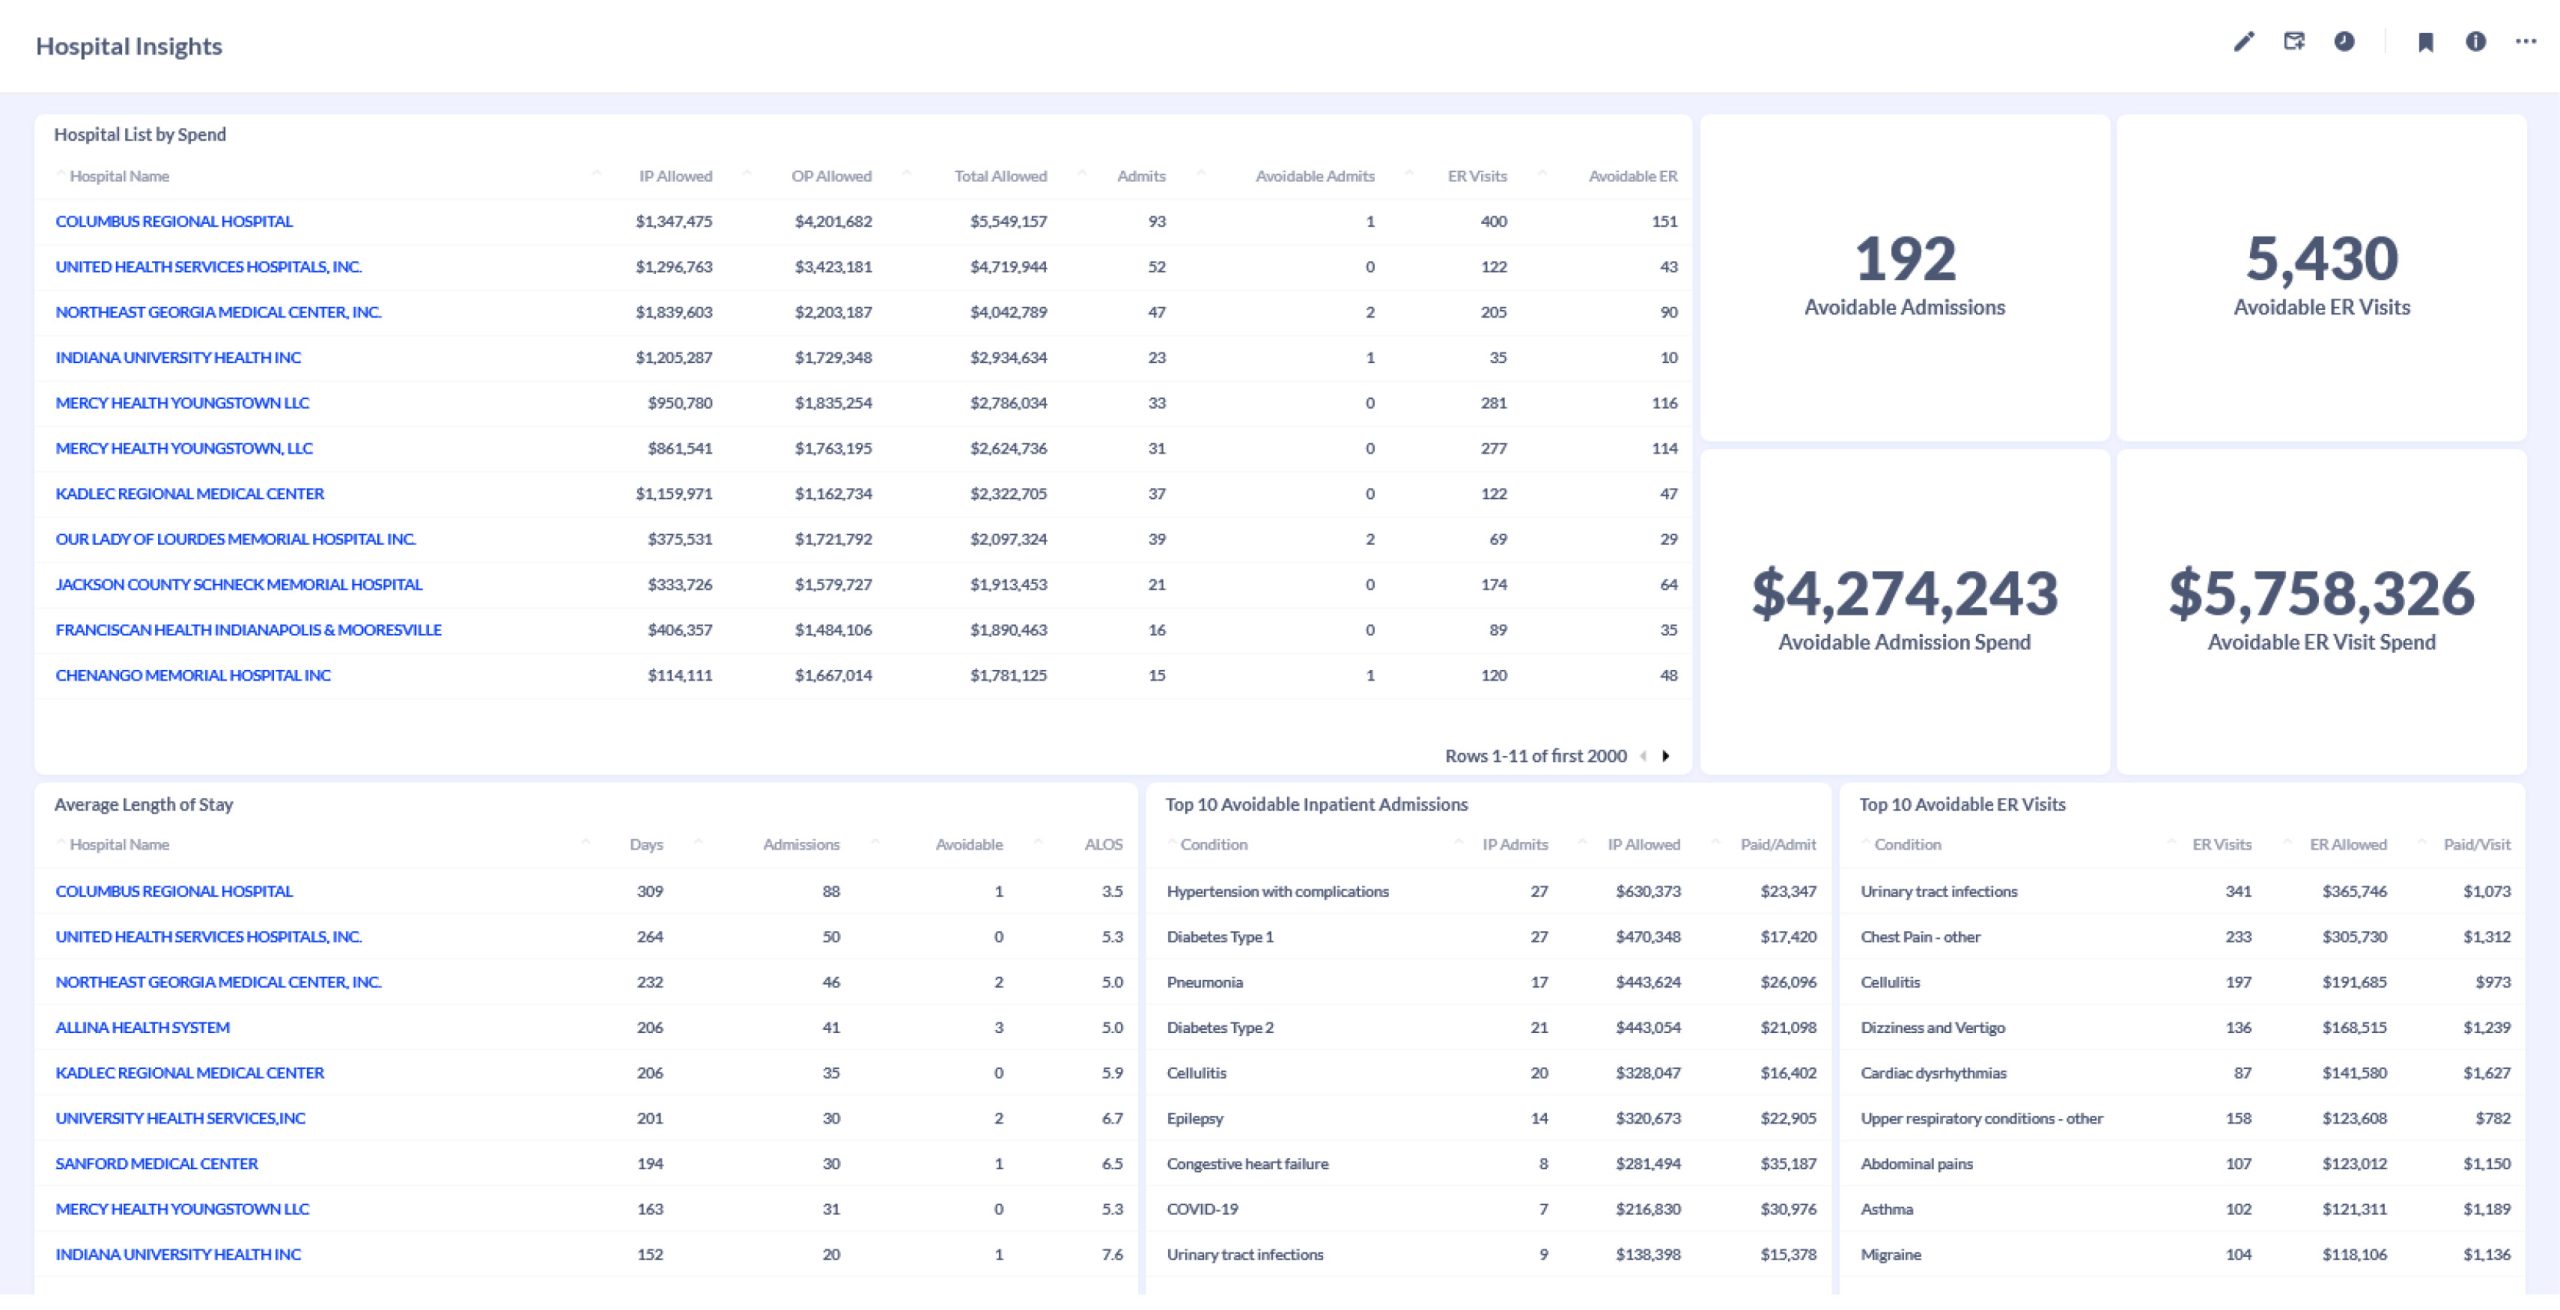The width and height of the screenshot is (2560, 1310).
Task: Click Upper respiratory conditions - other row
Action: click(2183, 1119)
